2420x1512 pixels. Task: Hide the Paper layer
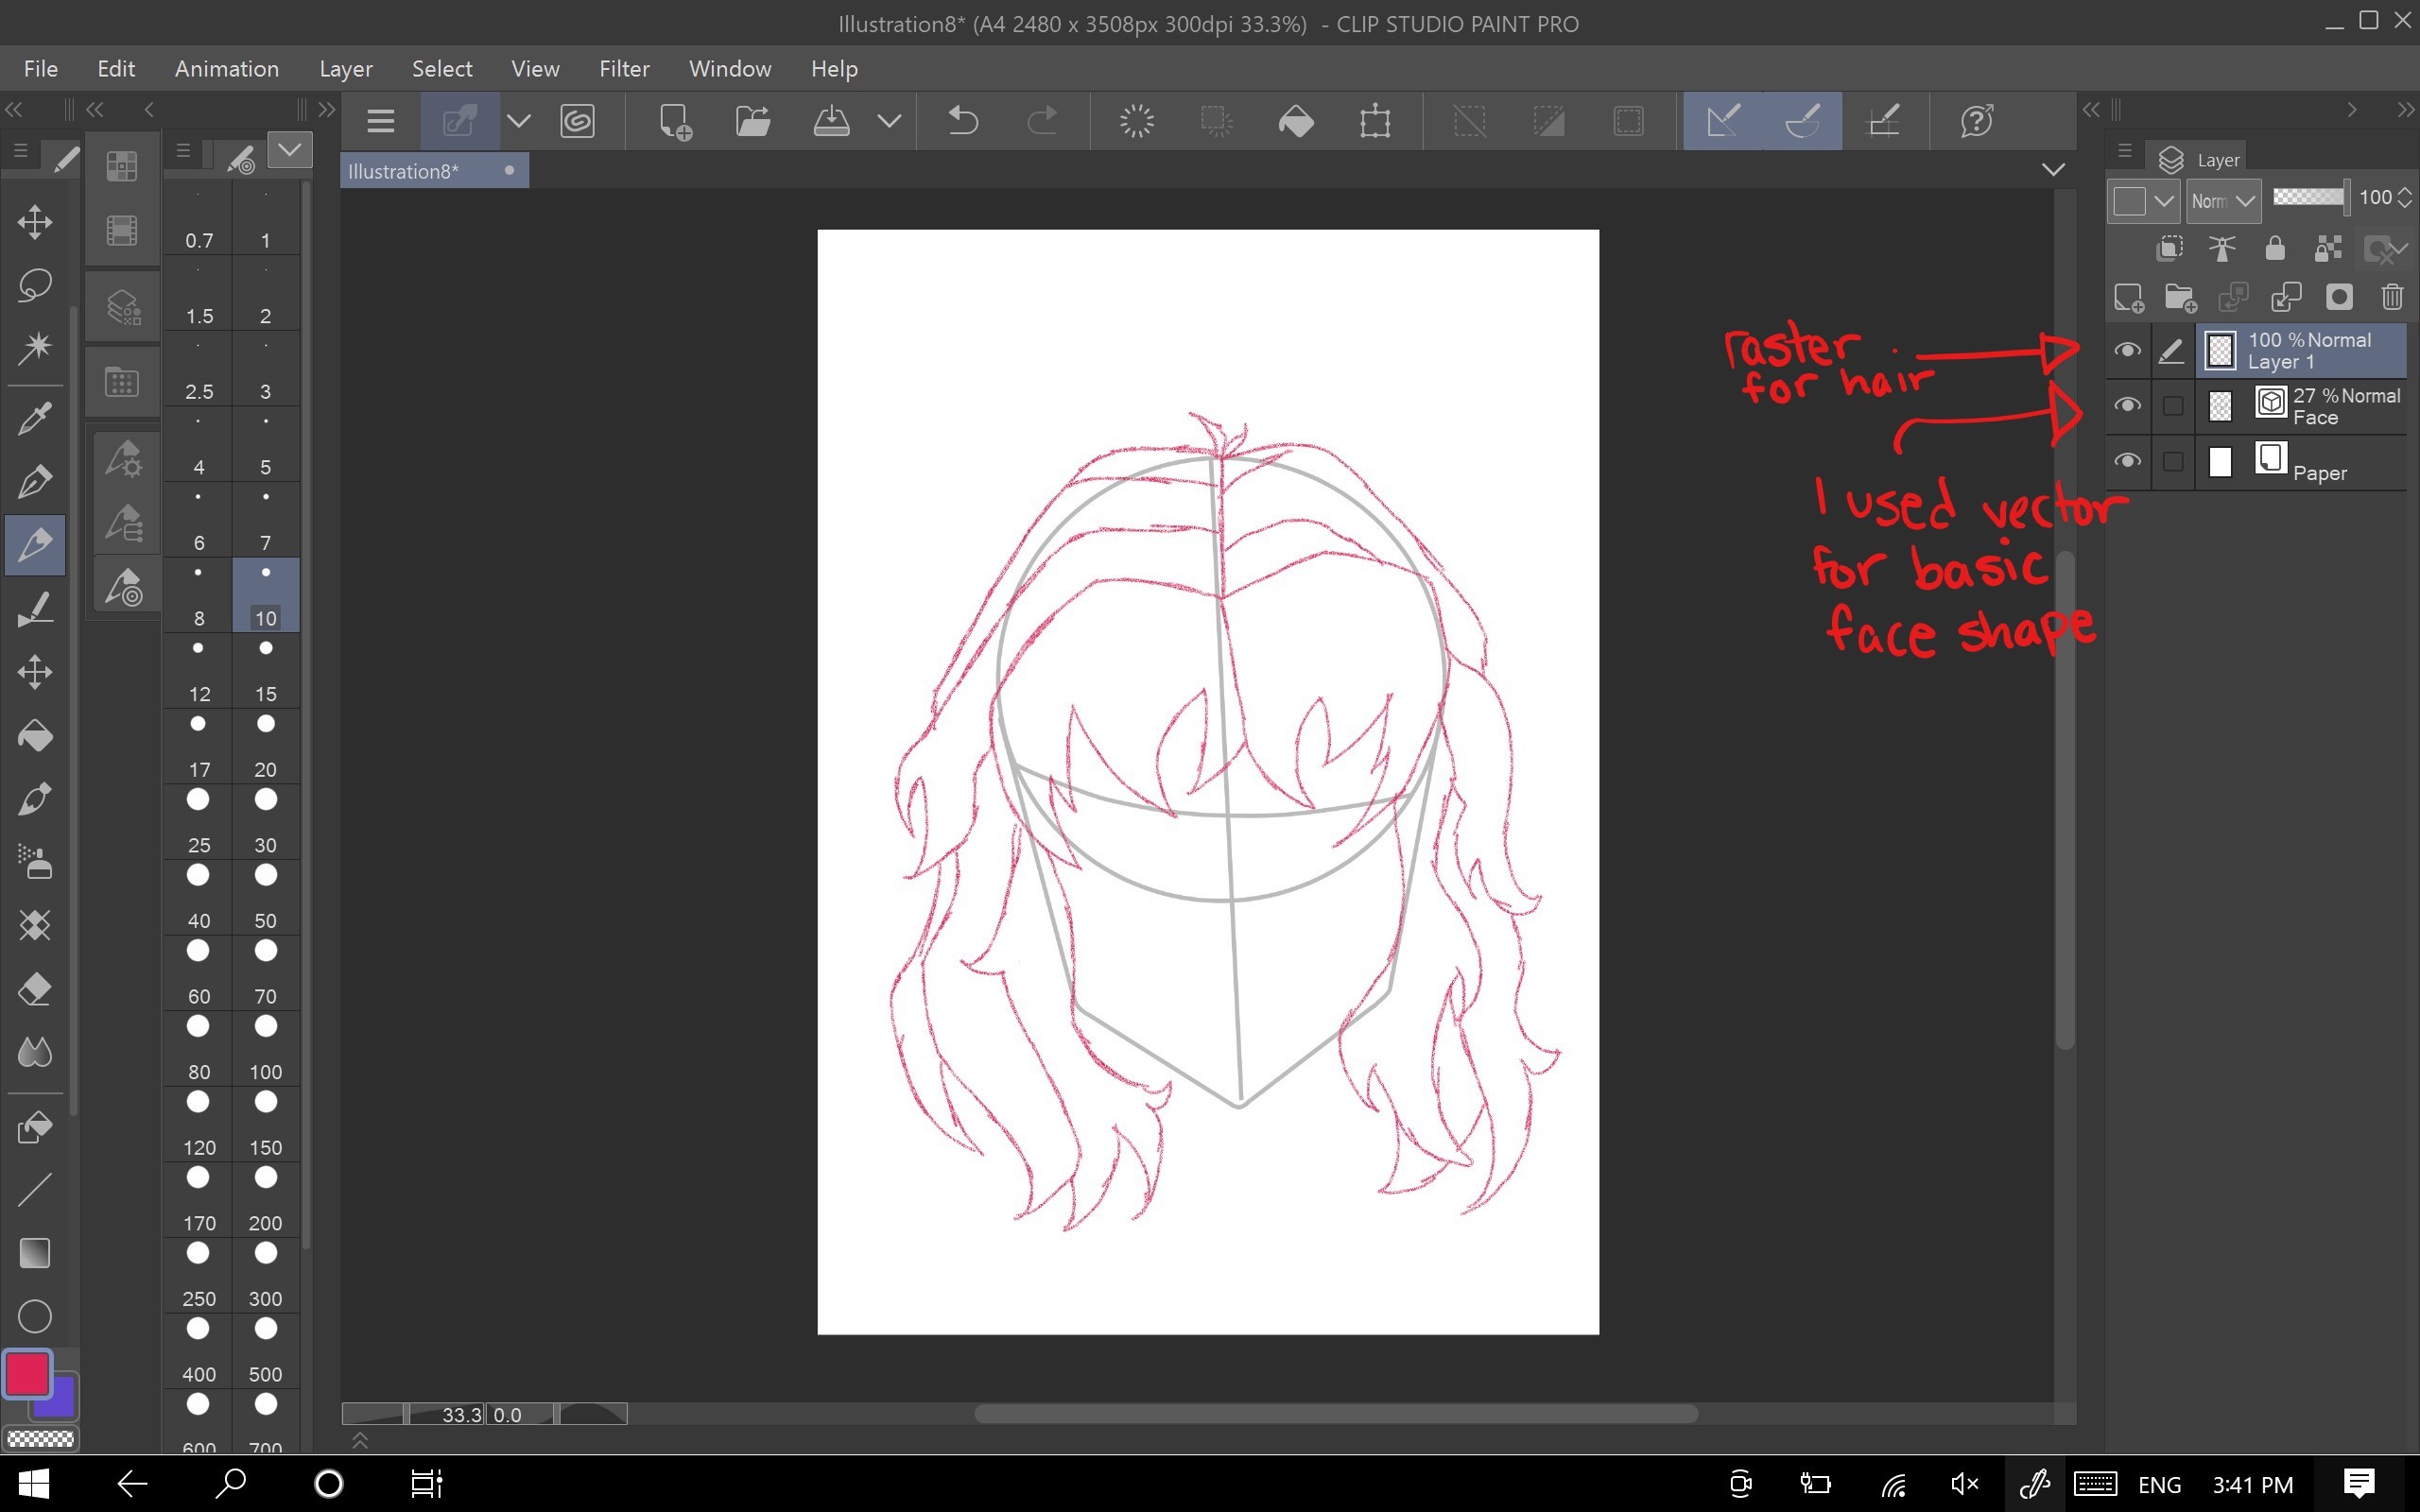(2127, 461)
